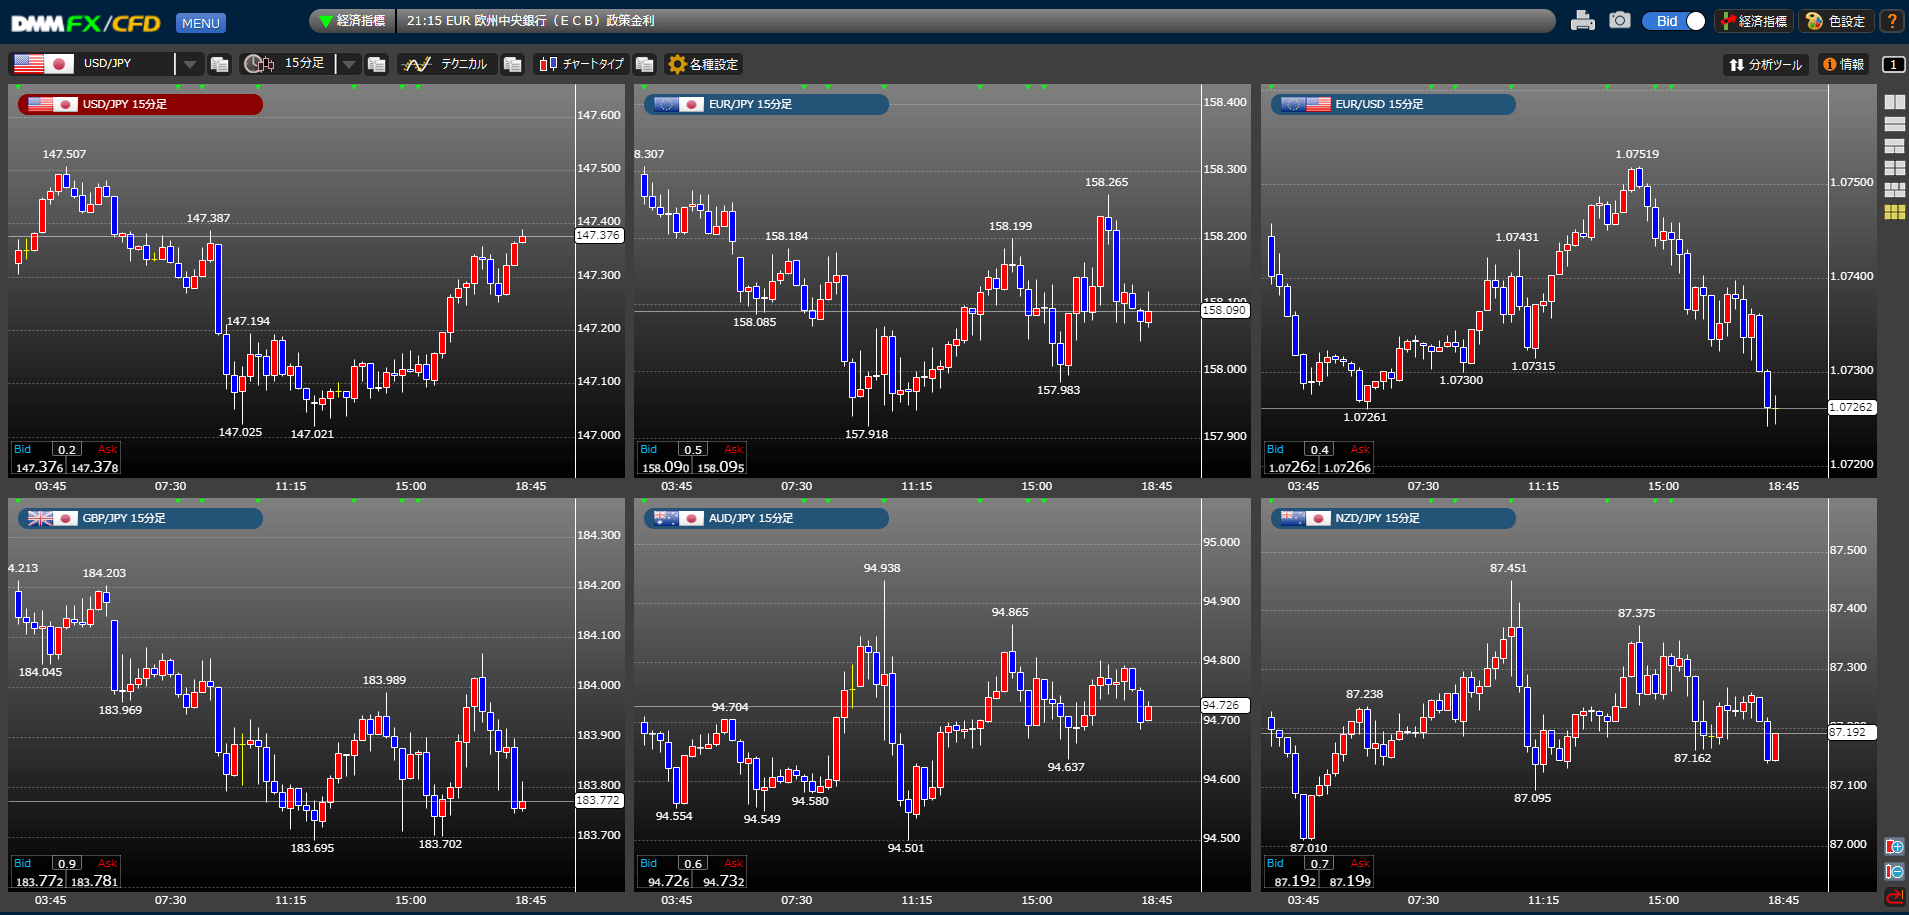The width and height of the screenshot is (1909, 915).
Task: Zoom in candlesticks with plus icon
Action: click(x=1894, y=847)
